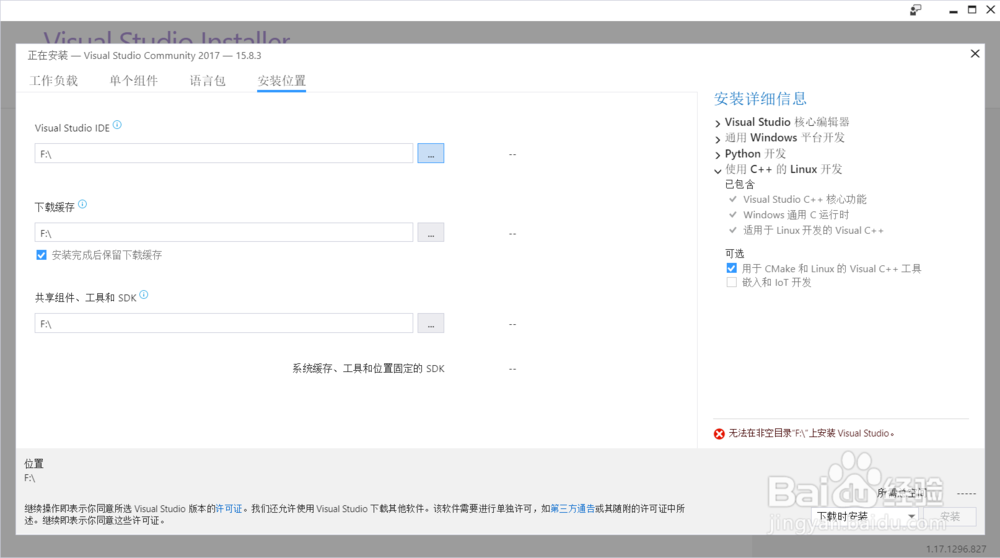Enable 嵌入和 IoT 开发 option

point(732,283)
